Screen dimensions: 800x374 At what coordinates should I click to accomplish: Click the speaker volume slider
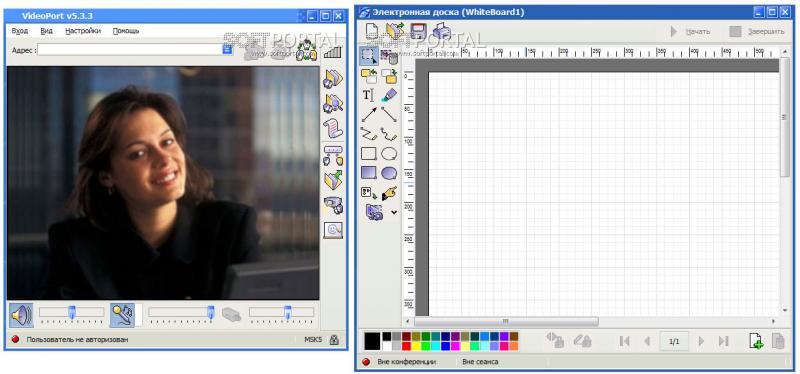[x=71, y=313]
